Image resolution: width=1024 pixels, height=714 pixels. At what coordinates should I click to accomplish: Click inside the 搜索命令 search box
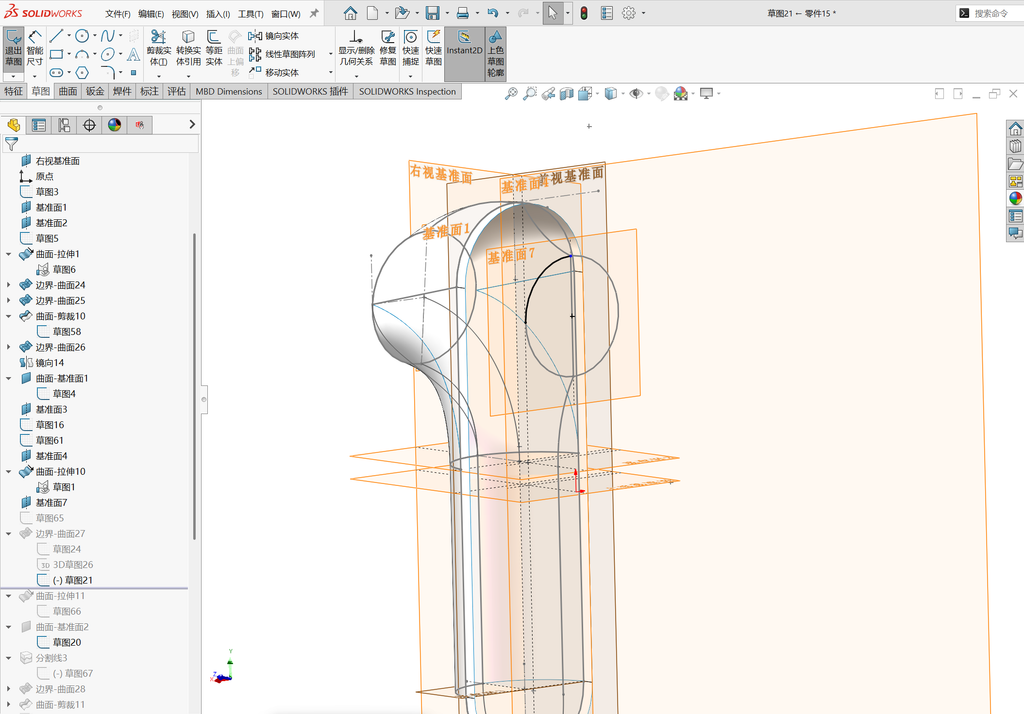click(991, 13)
